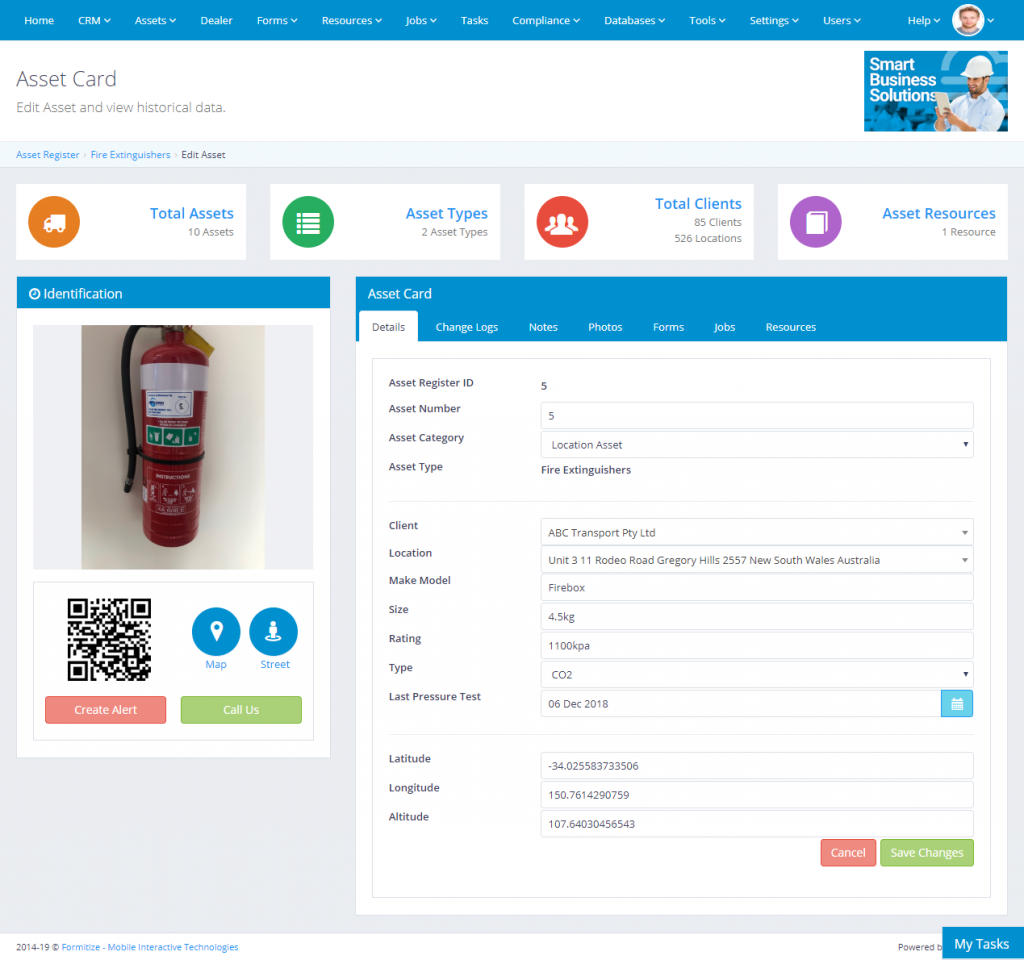This screenshot has width=1024, height=960.
Task: Switch to the Change Logs tab
Action: pyautogui.click(x=466, y=327)
